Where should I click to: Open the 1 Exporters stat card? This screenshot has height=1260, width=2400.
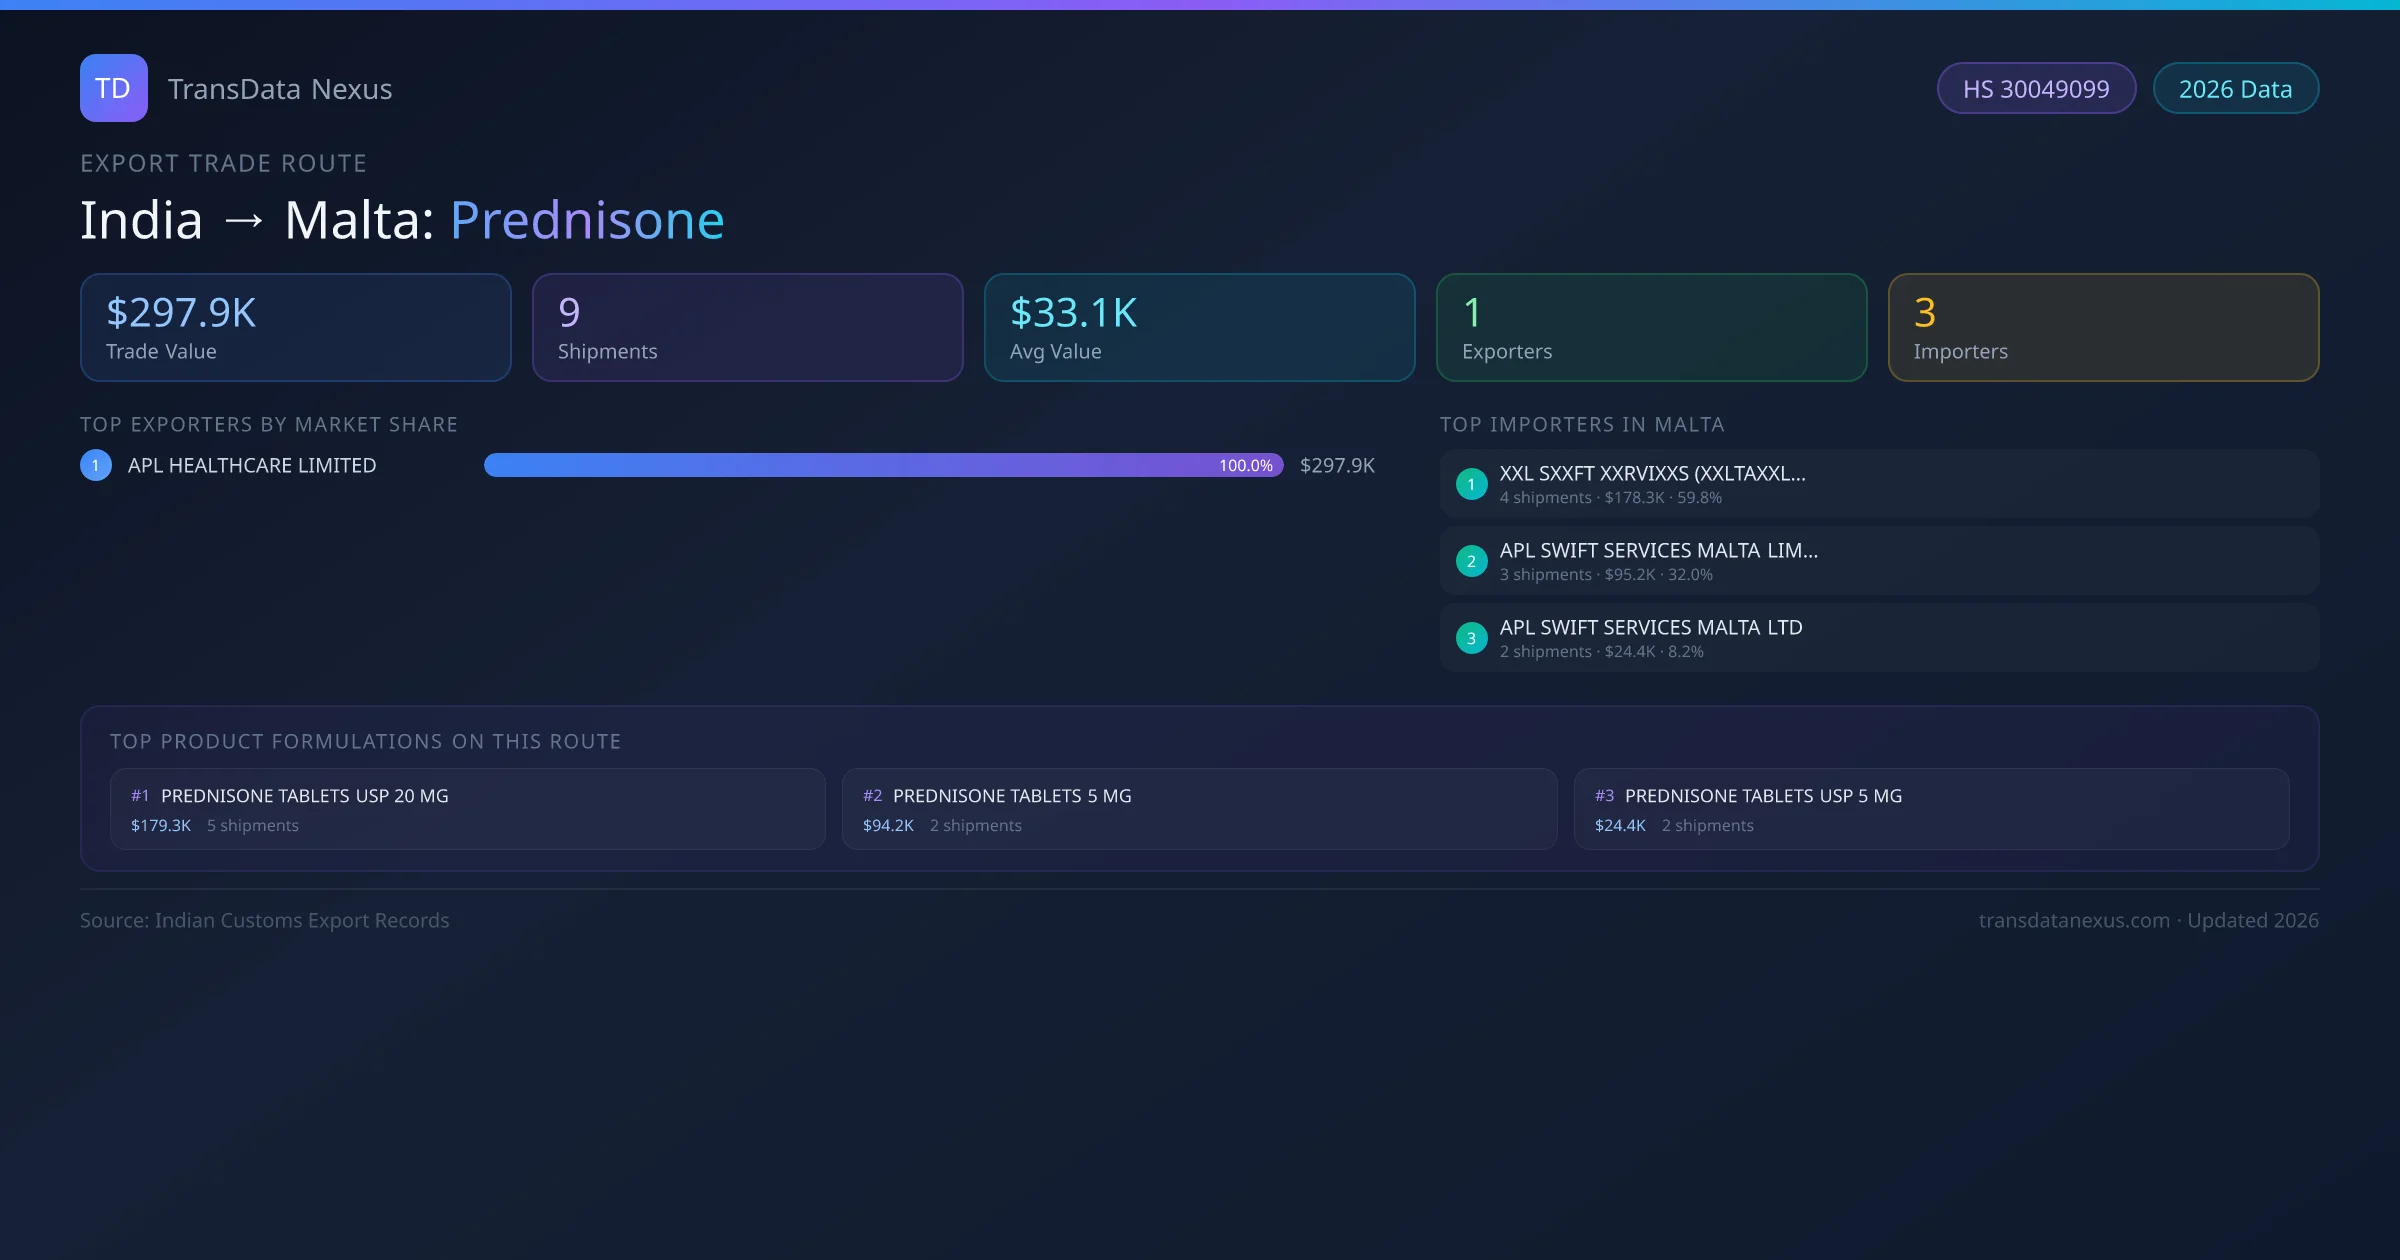point(1651,328)
